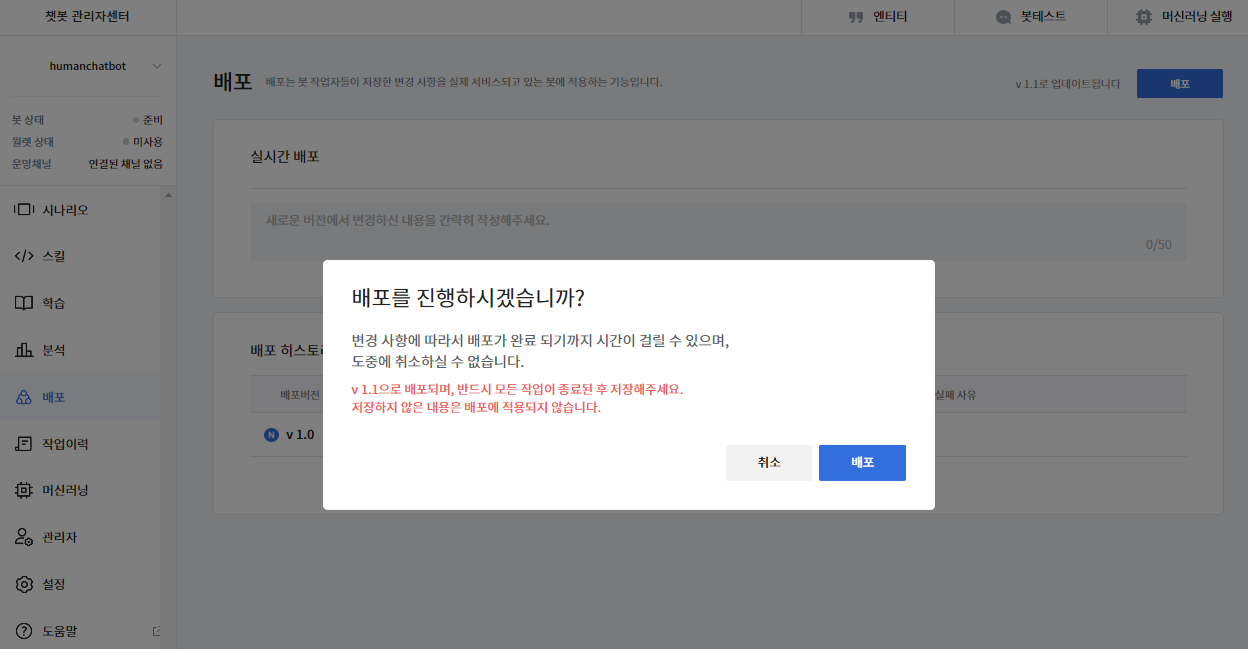Click the 관리자 user icon in the sidebar
The width and height of the screenshot is (1248, 649).
24,537
